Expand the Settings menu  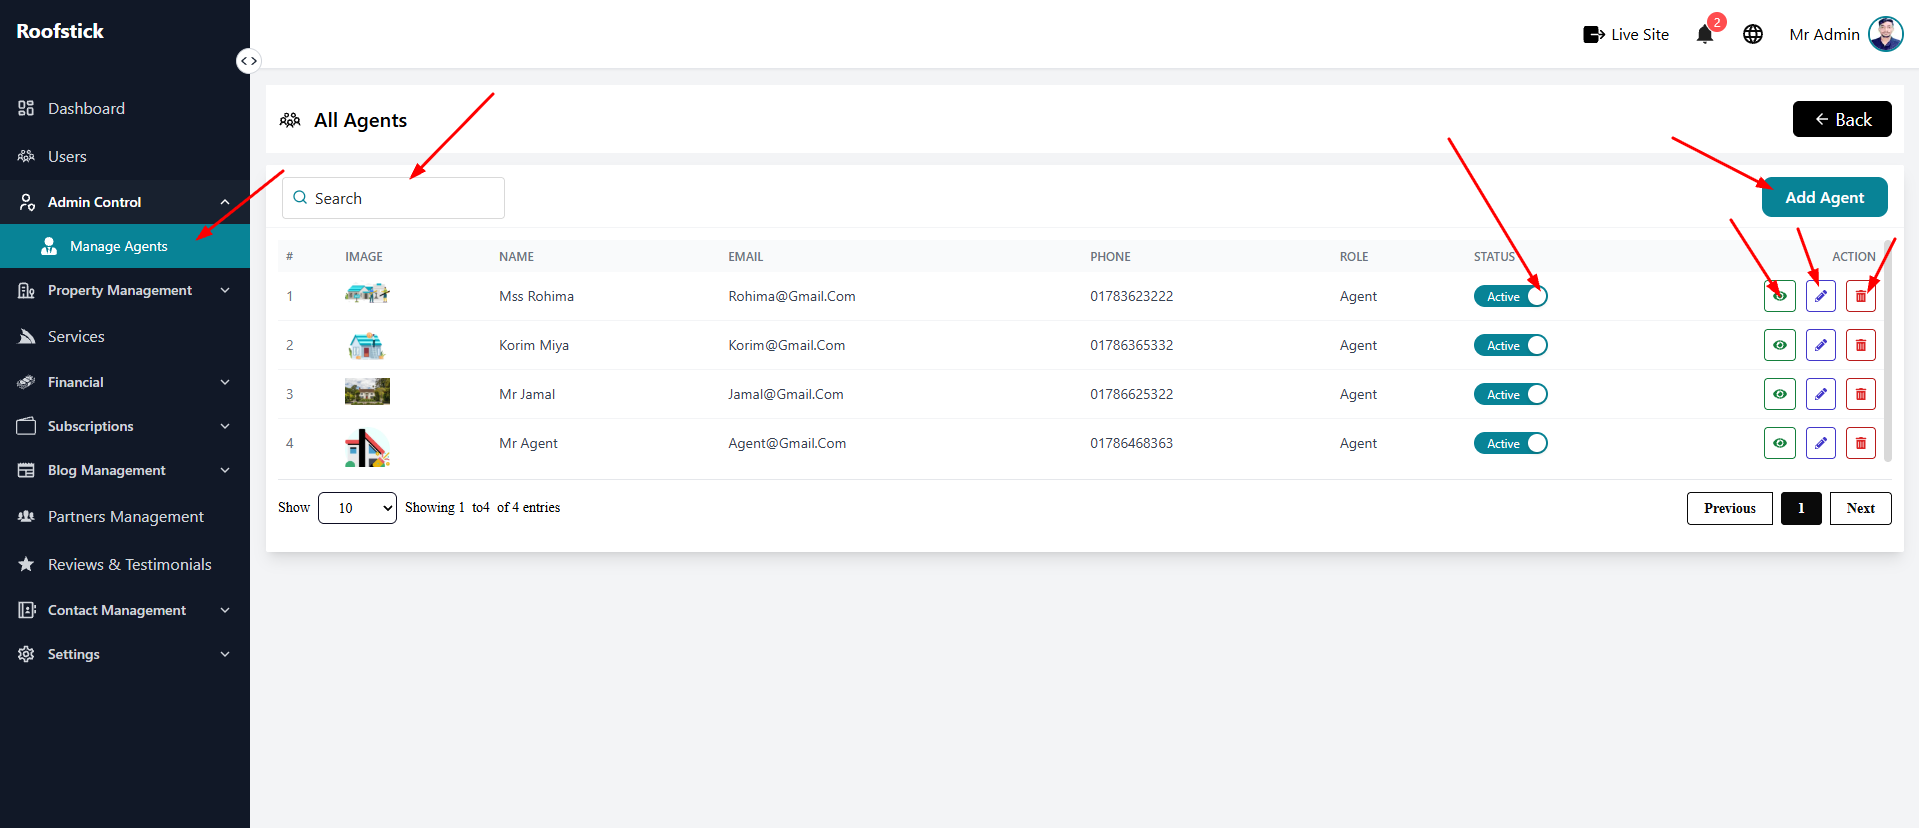pos(125,654)
